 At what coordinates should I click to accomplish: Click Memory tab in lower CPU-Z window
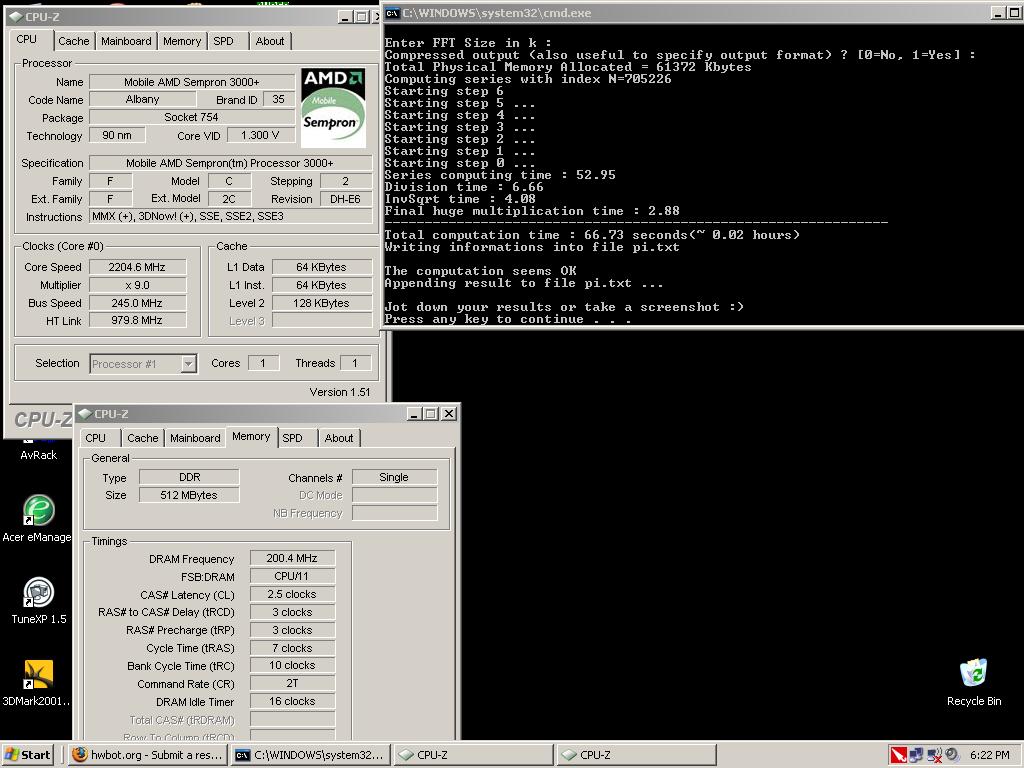click(251, 436)
